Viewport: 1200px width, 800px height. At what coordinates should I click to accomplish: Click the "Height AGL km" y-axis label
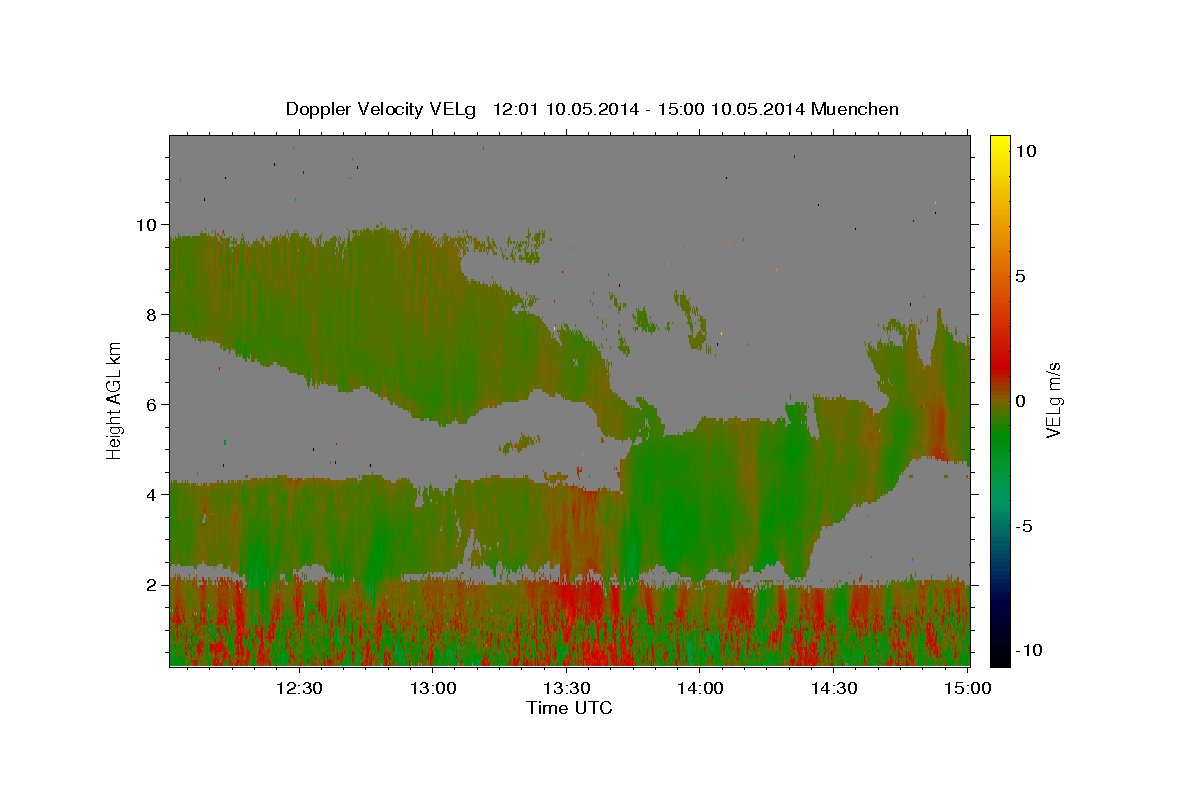tap(115, 400)
